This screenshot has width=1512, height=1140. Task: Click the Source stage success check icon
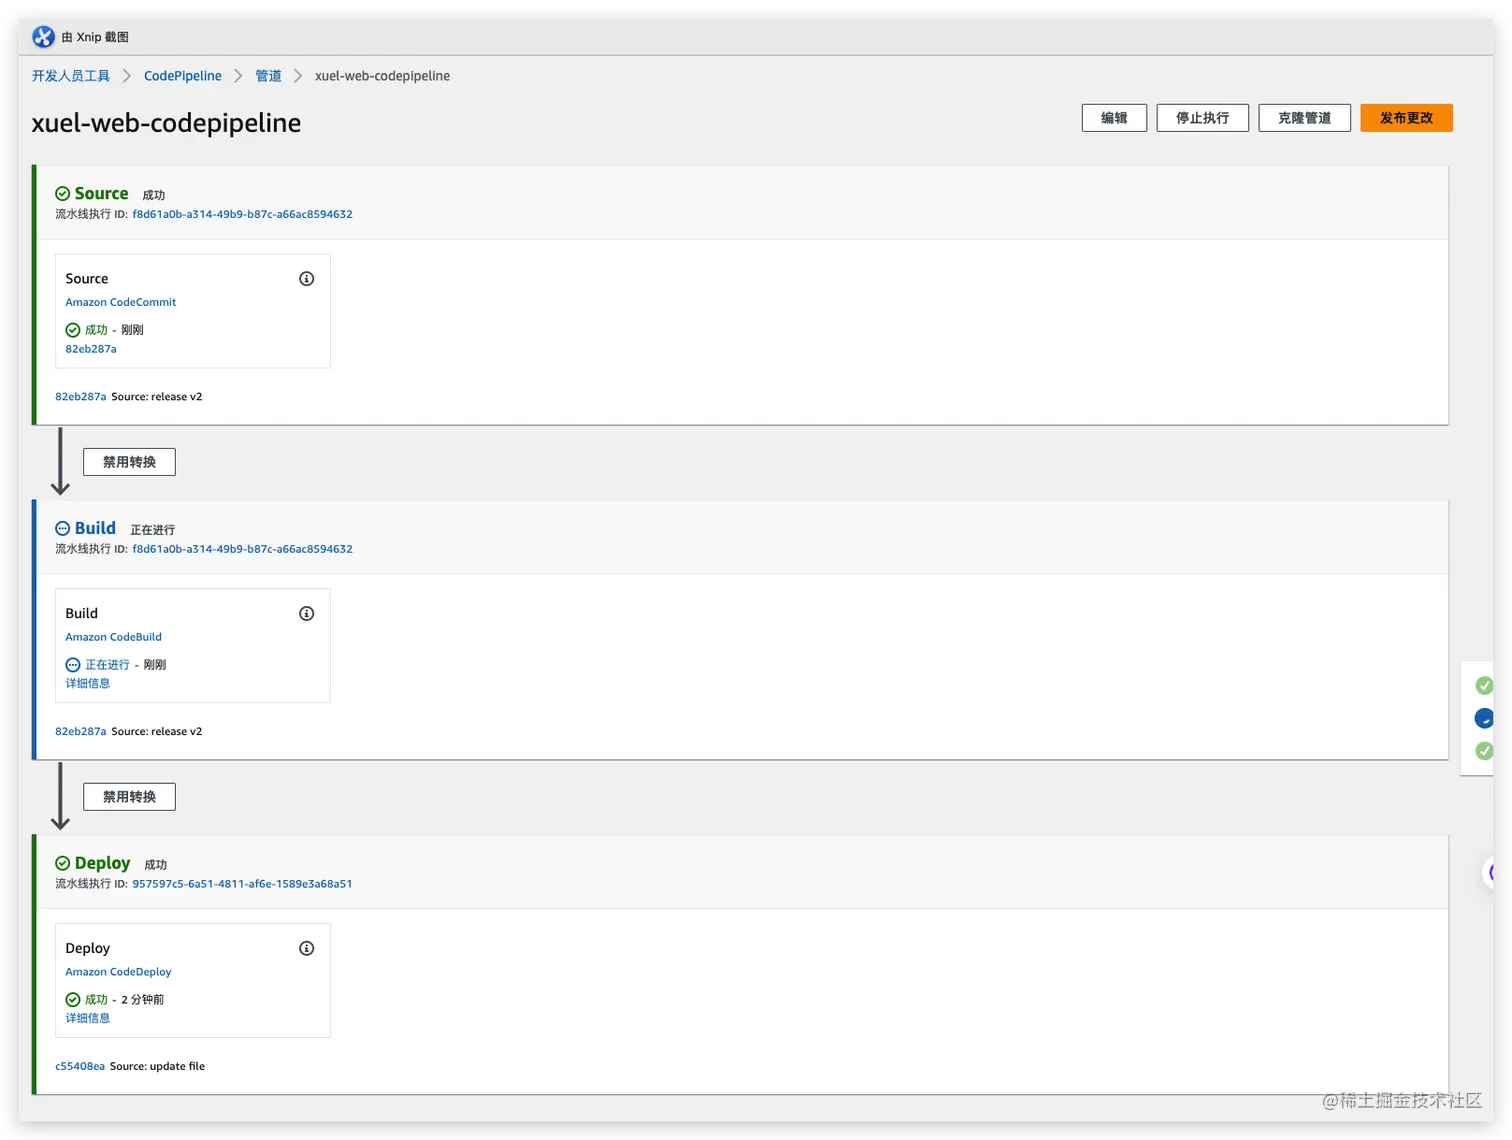[62, 194]
